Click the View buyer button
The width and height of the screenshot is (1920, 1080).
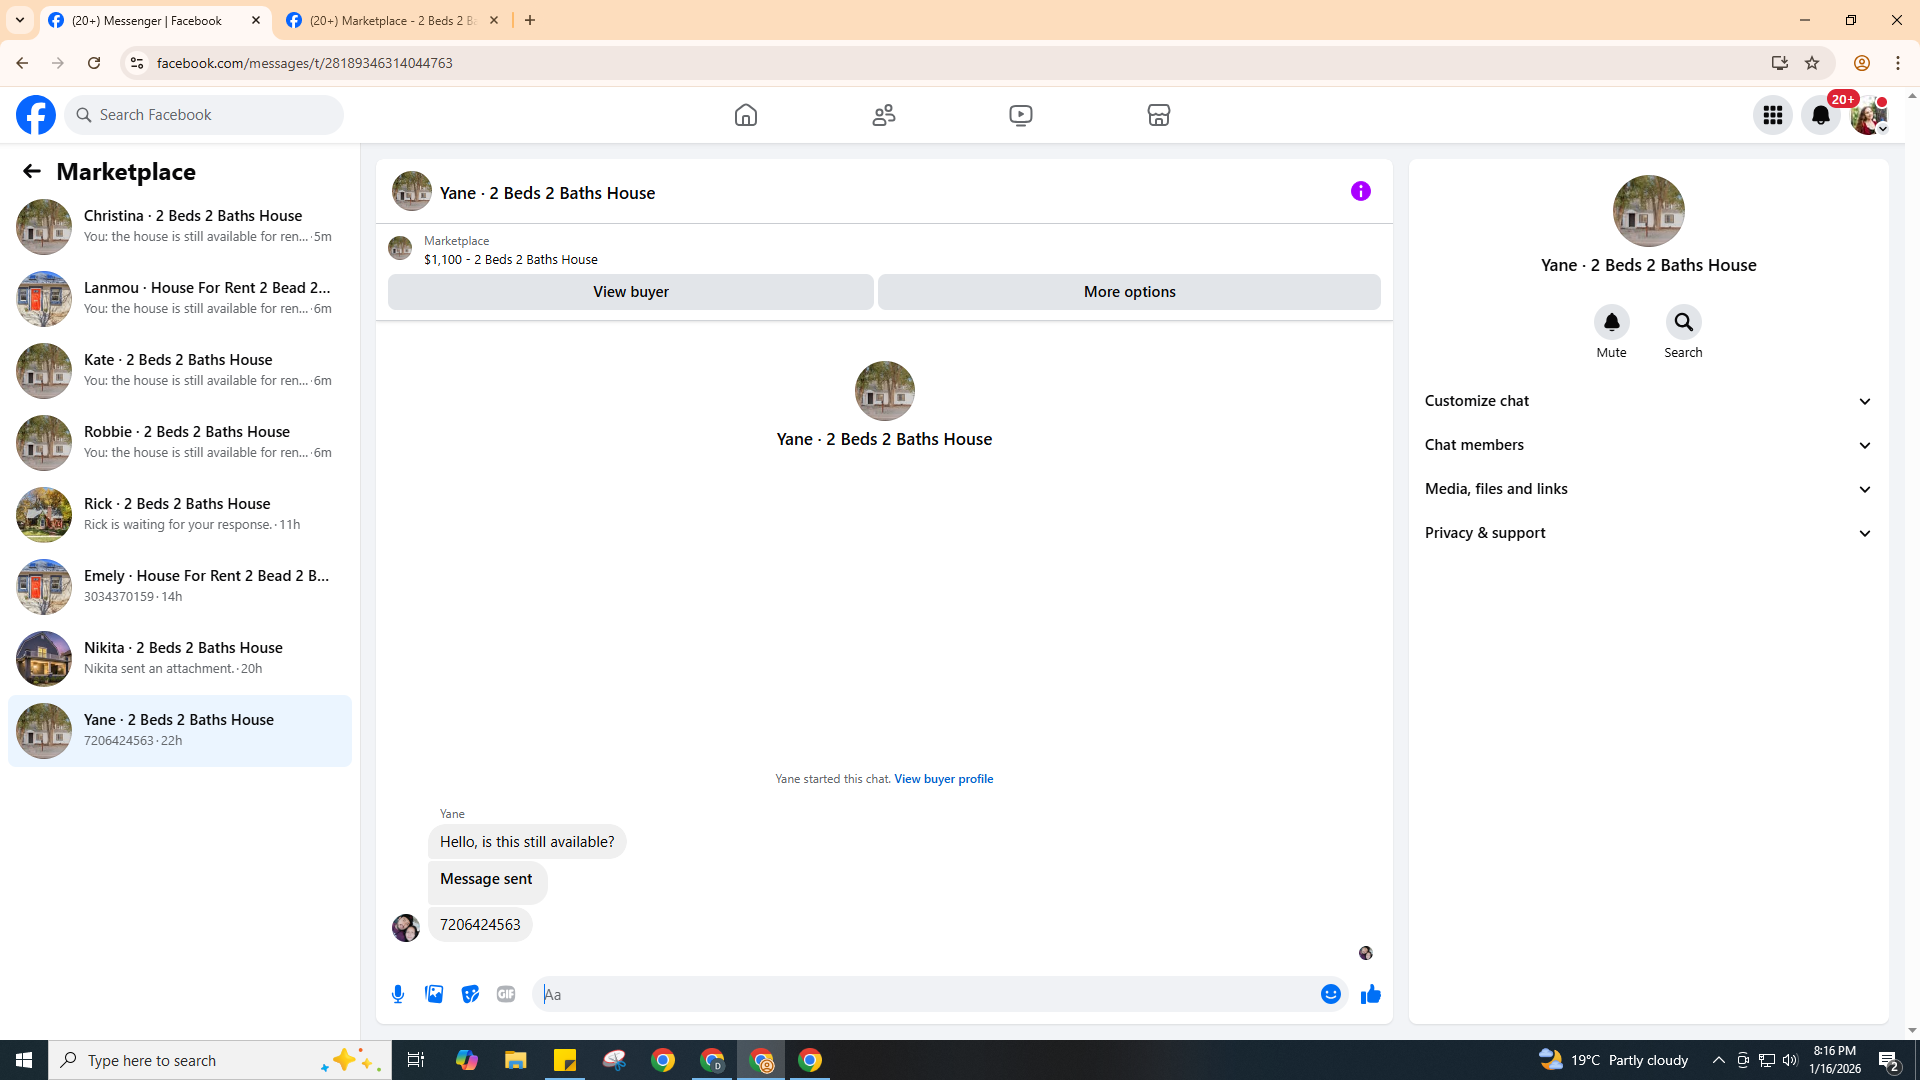click(x=630, y=292)
